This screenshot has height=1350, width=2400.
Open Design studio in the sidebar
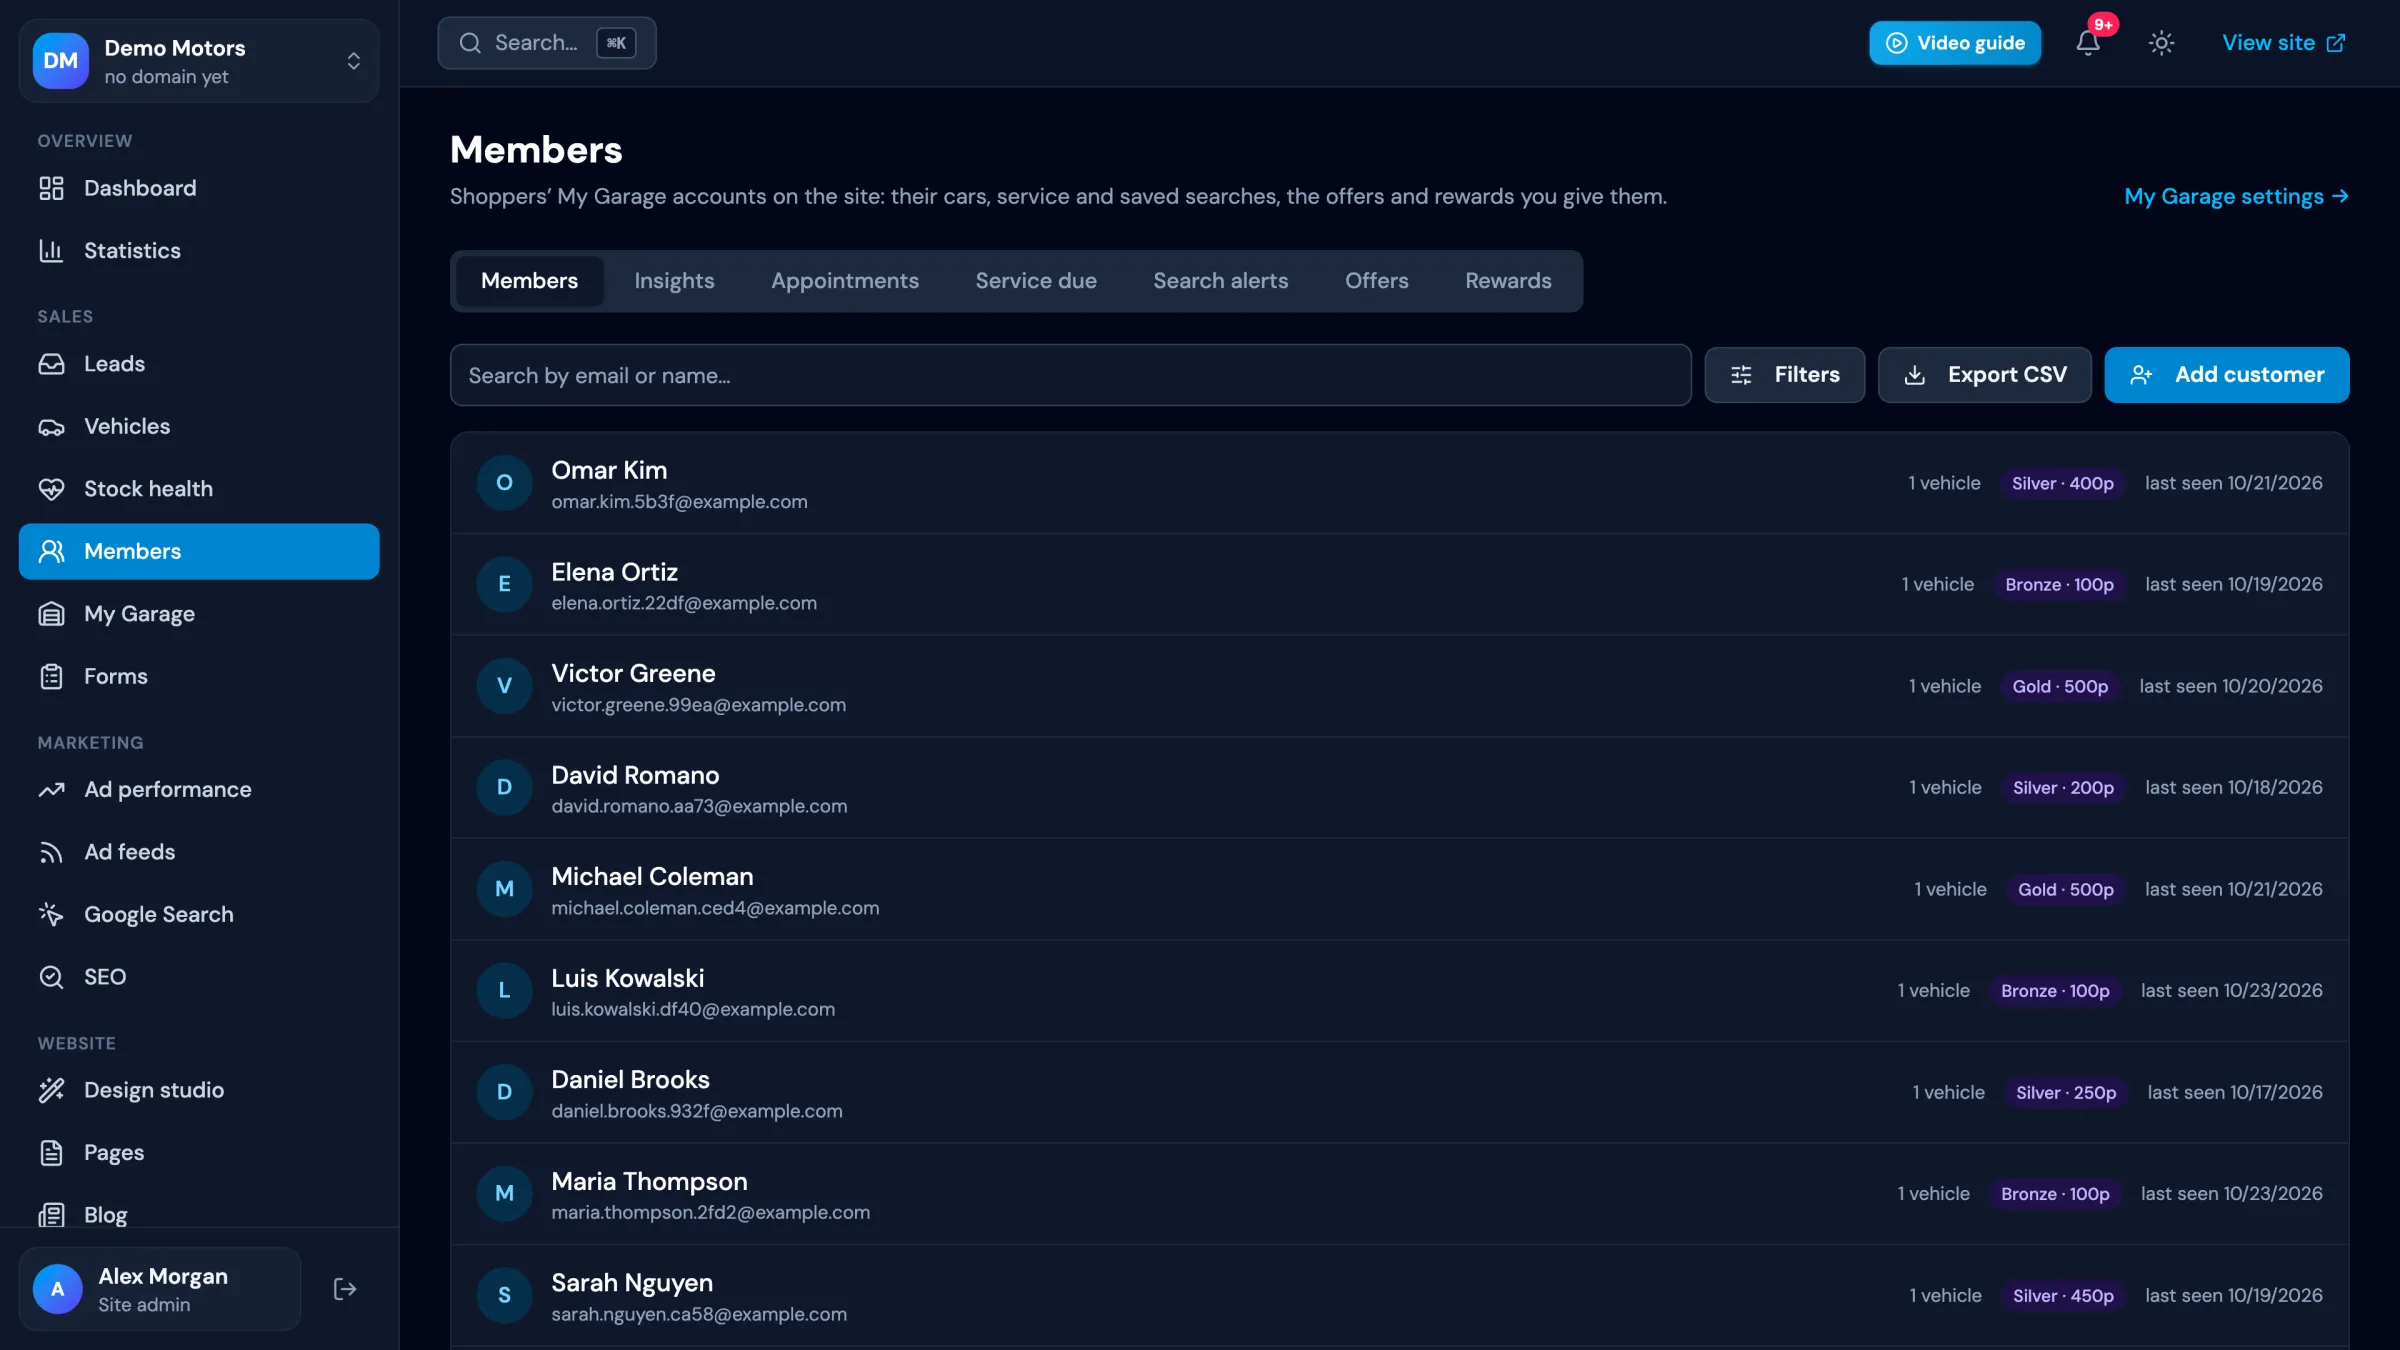click(199, 1090)
